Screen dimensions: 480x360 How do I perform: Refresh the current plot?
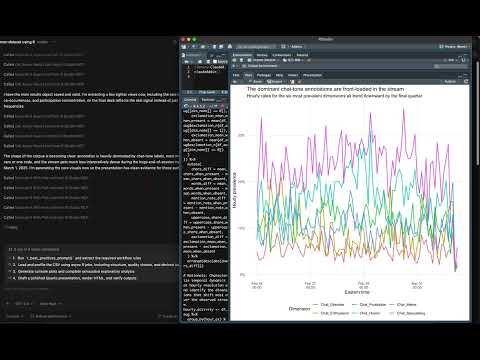[x=466, y=81]
